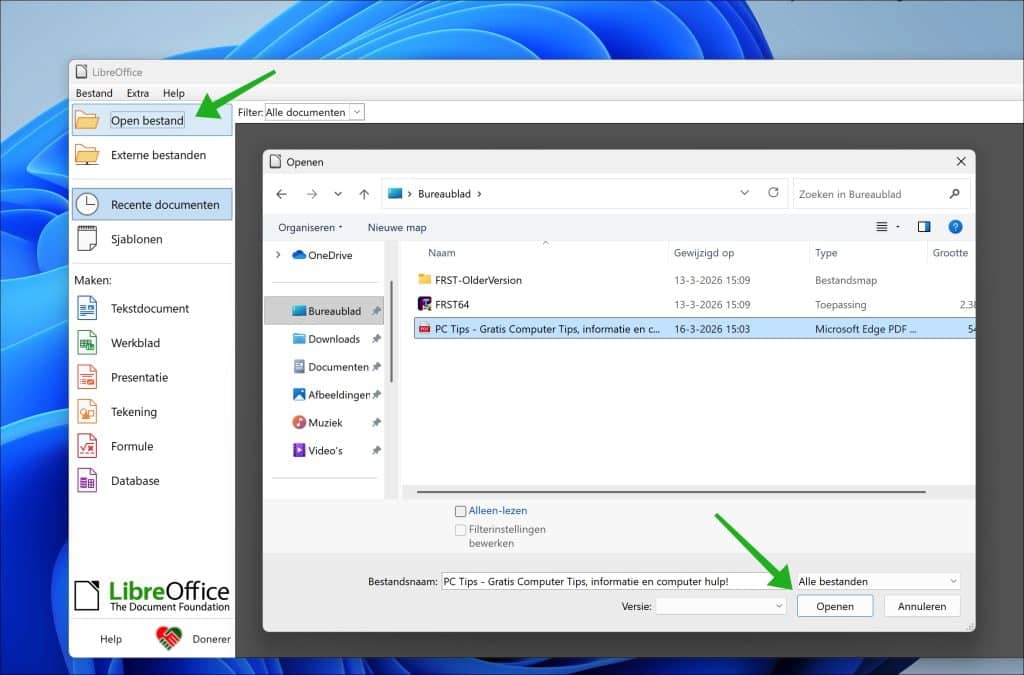This screenshot has width=1024, height=675.
Task: Select the Formule icon
Action: (x=88, y=447)
